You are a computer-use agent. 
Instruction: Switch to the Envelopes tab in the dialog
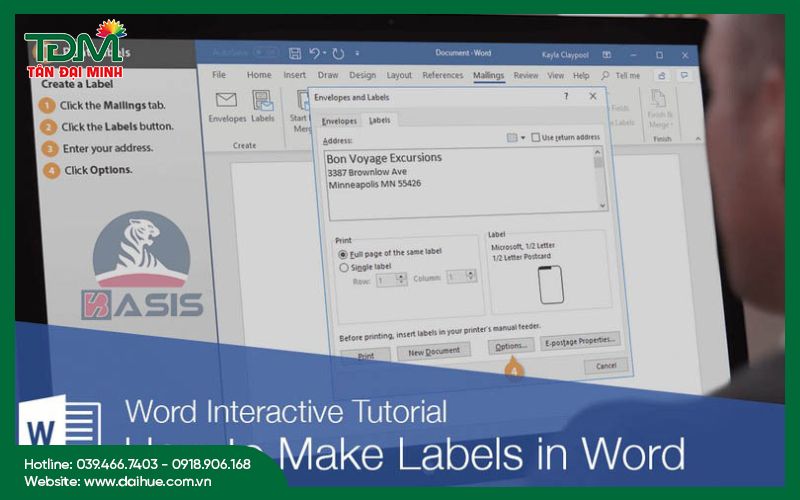coord(338,121)
